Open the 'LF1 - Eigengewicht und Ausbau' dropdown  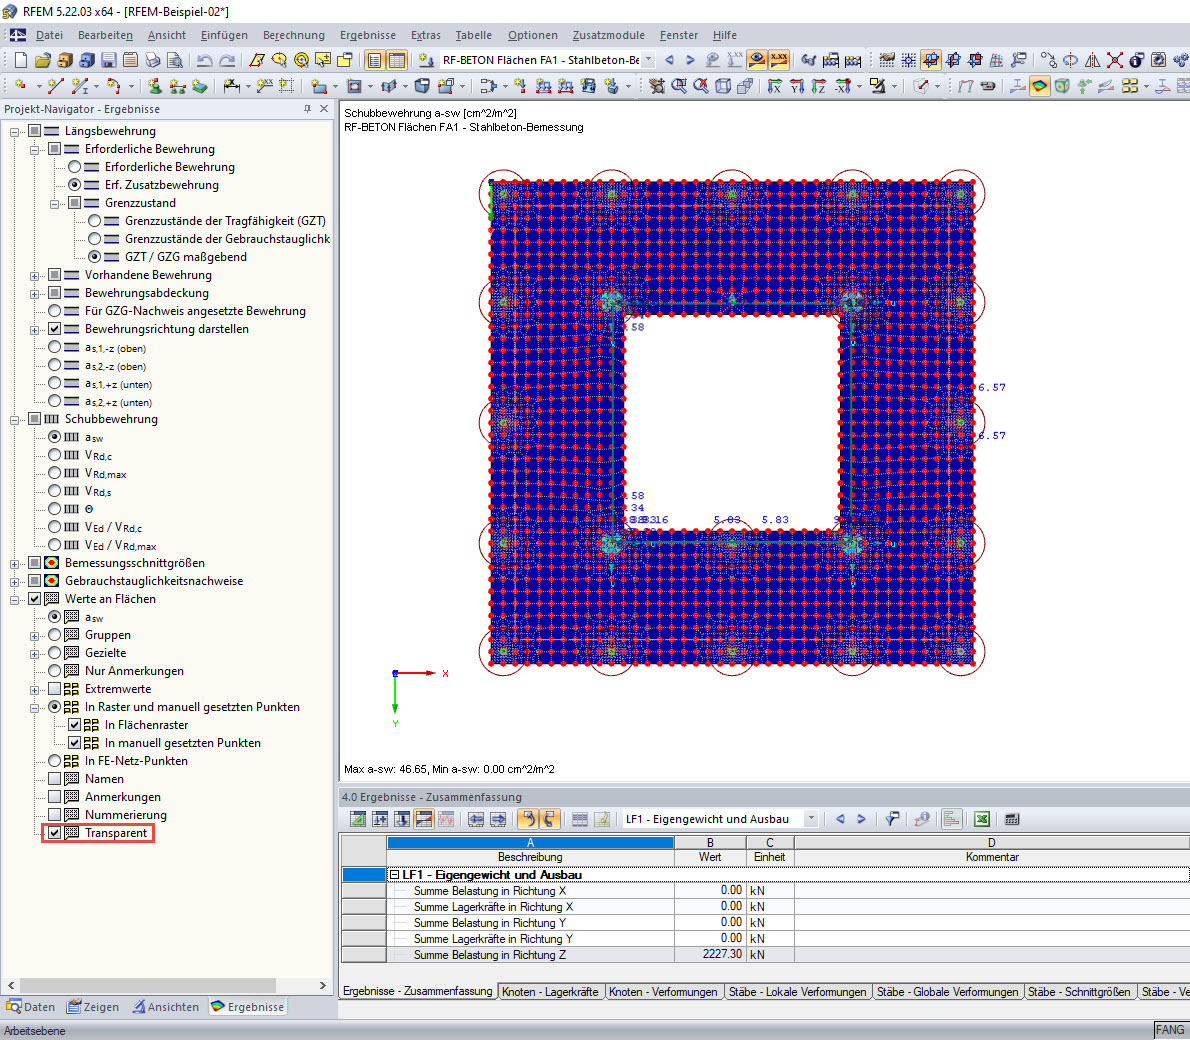click(810, 819)
